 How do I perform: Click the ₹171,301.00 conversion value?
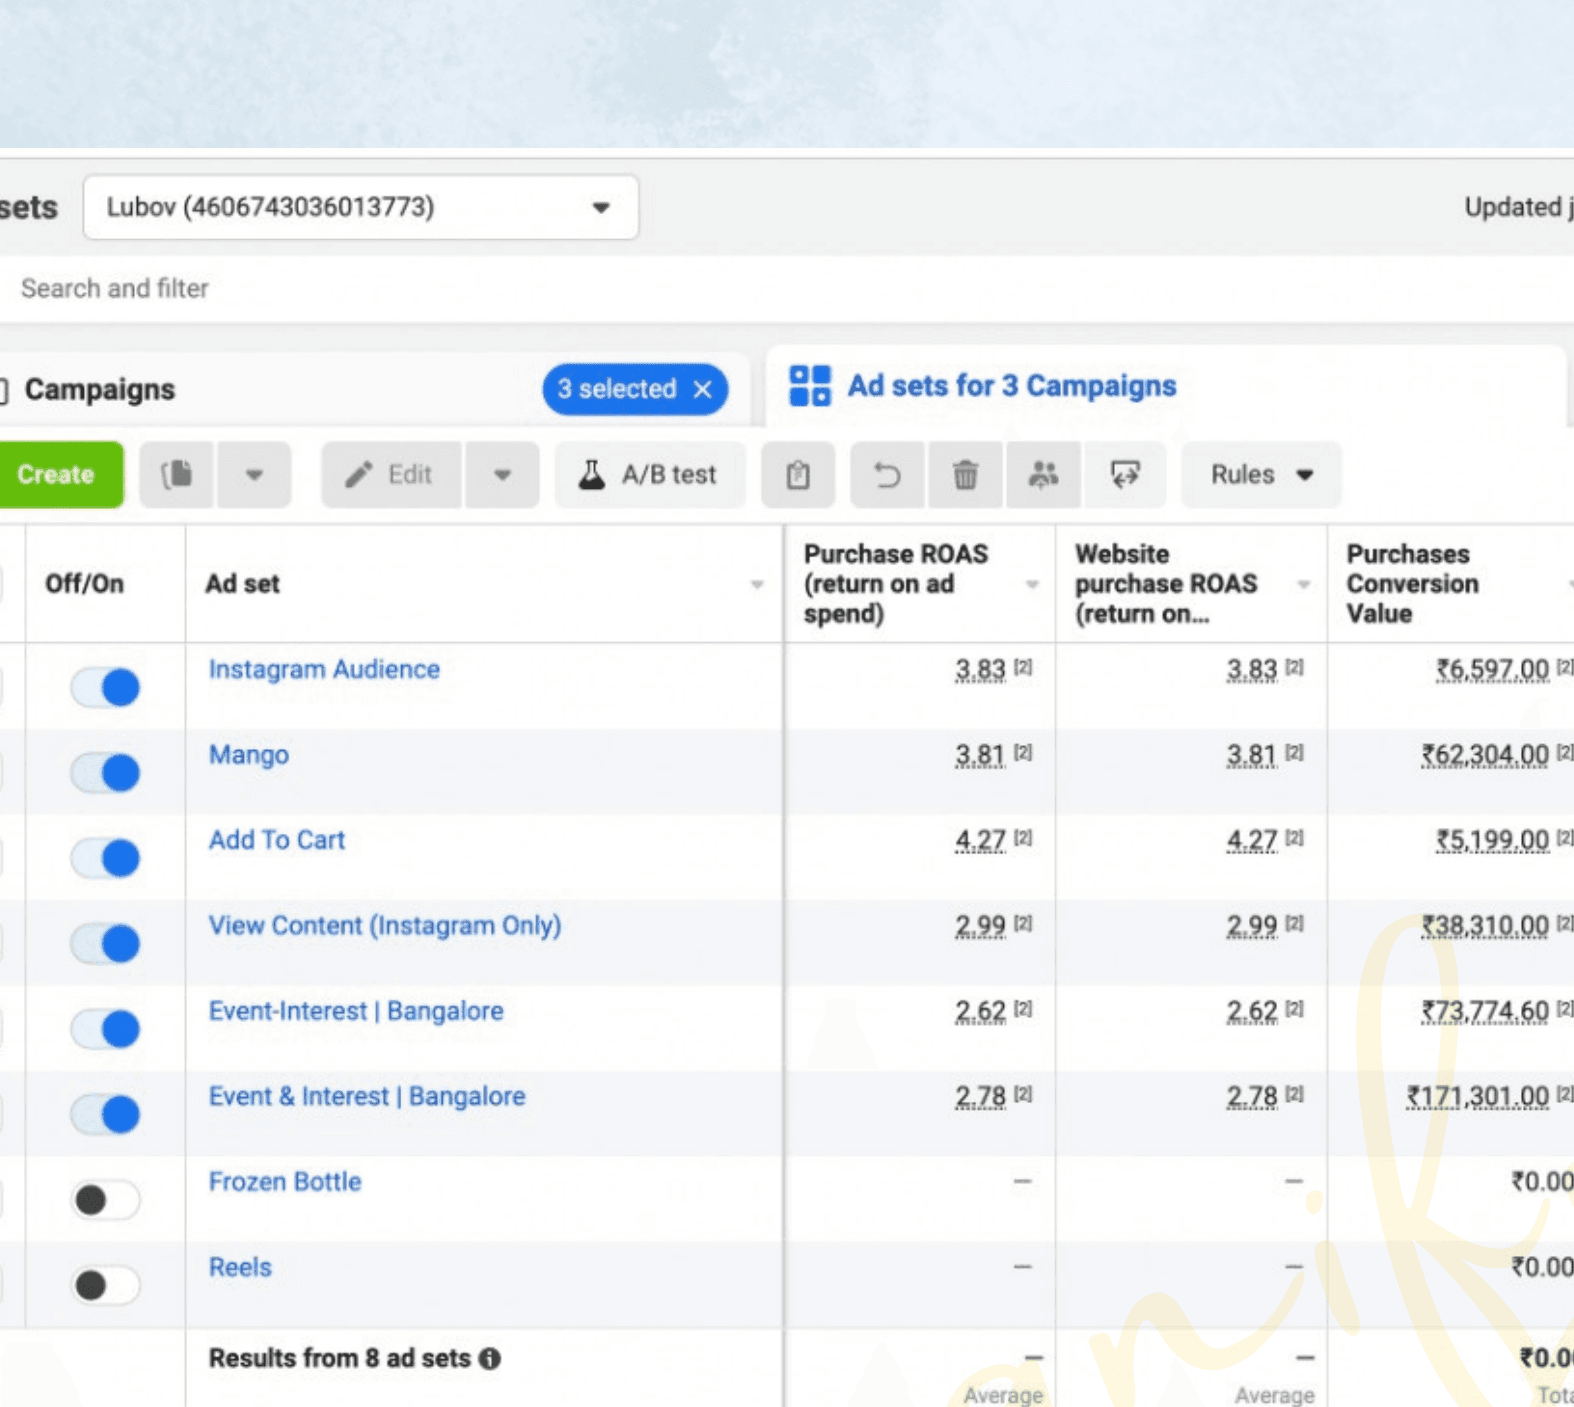[1478, 1097]
